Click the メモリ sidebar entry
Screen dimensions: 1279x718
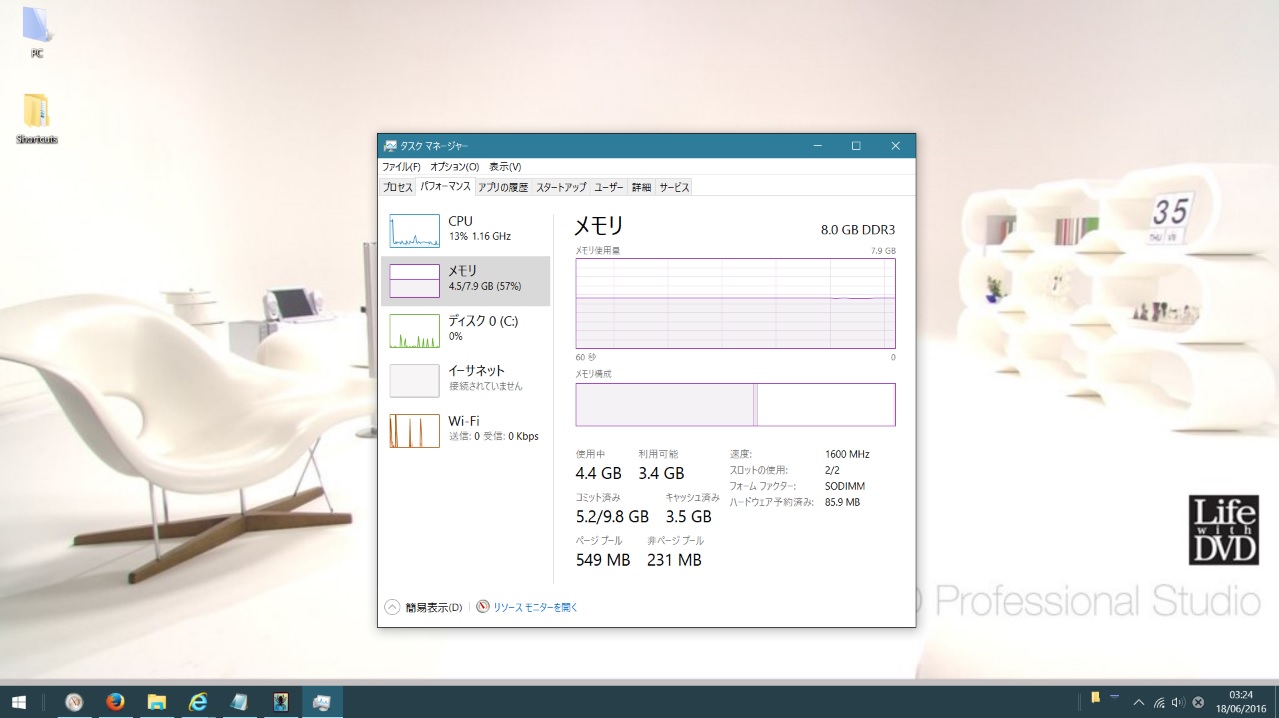point(465,280)
